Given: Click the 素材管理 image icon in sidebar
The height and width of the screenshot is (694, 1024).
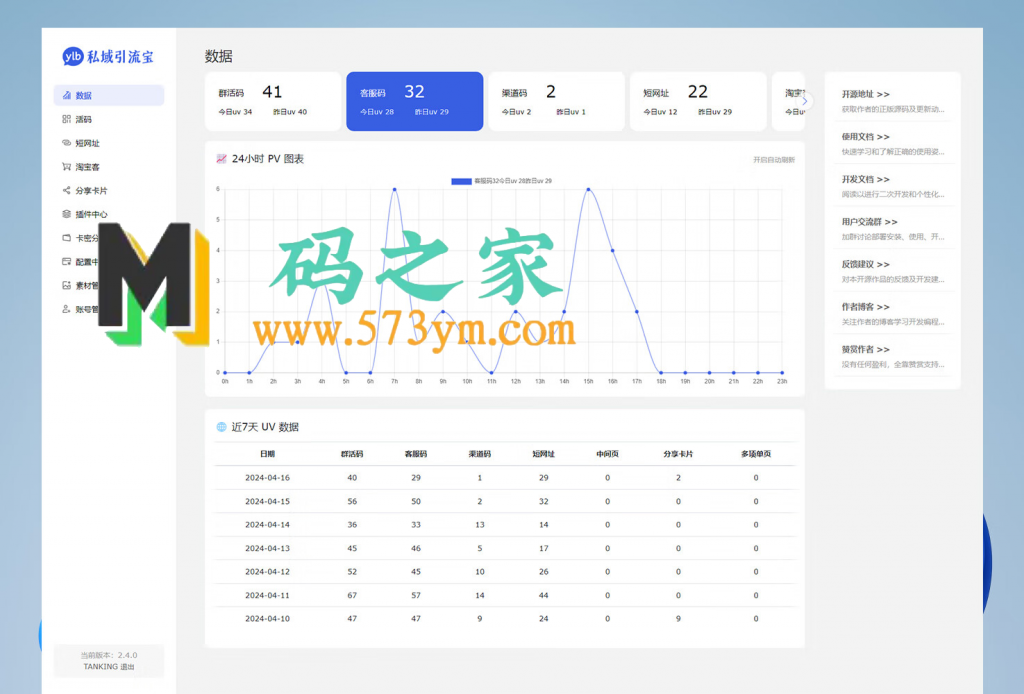Looking at the screenshot, I should tap(67, 285).
